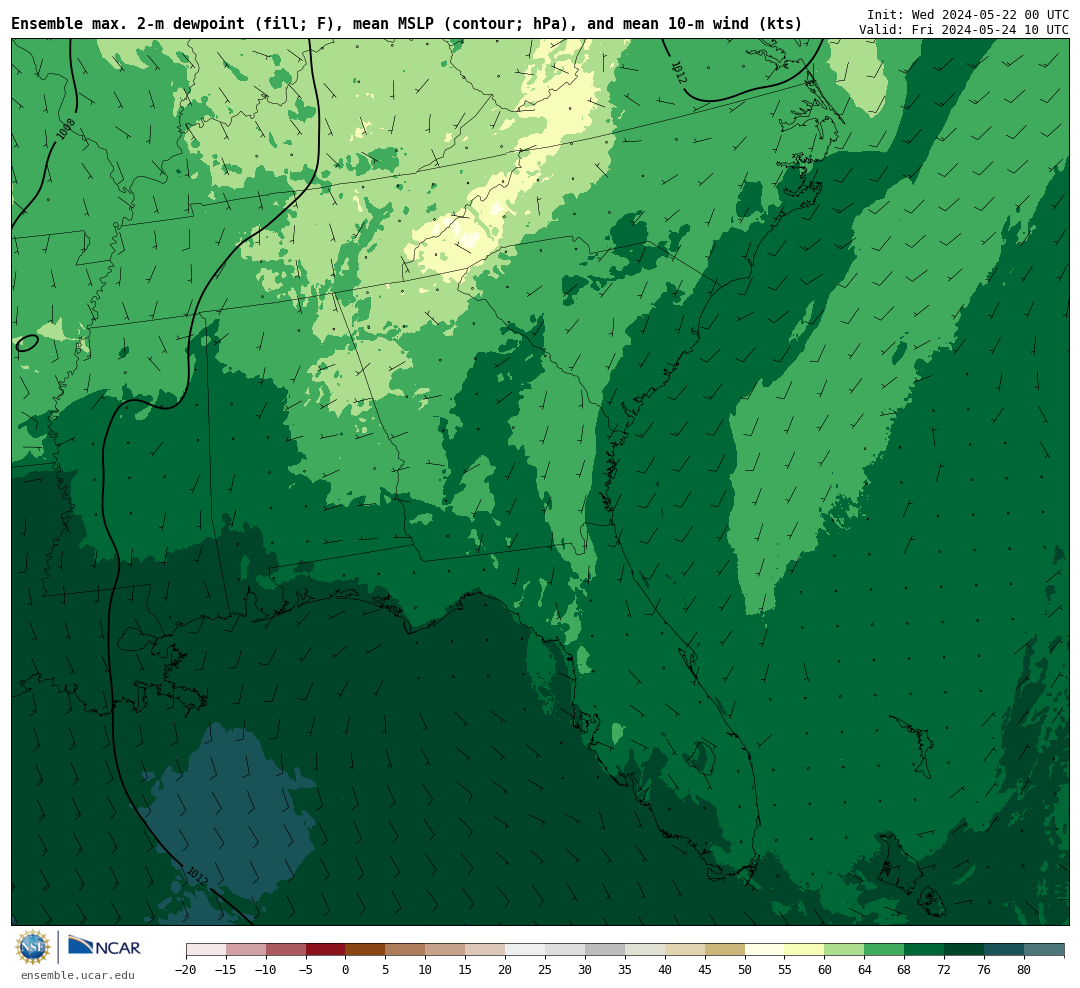Viewport: 1080px width, 988px height.
Task: Open the ensemble.ucar.edu link
Action: [78, 975]
